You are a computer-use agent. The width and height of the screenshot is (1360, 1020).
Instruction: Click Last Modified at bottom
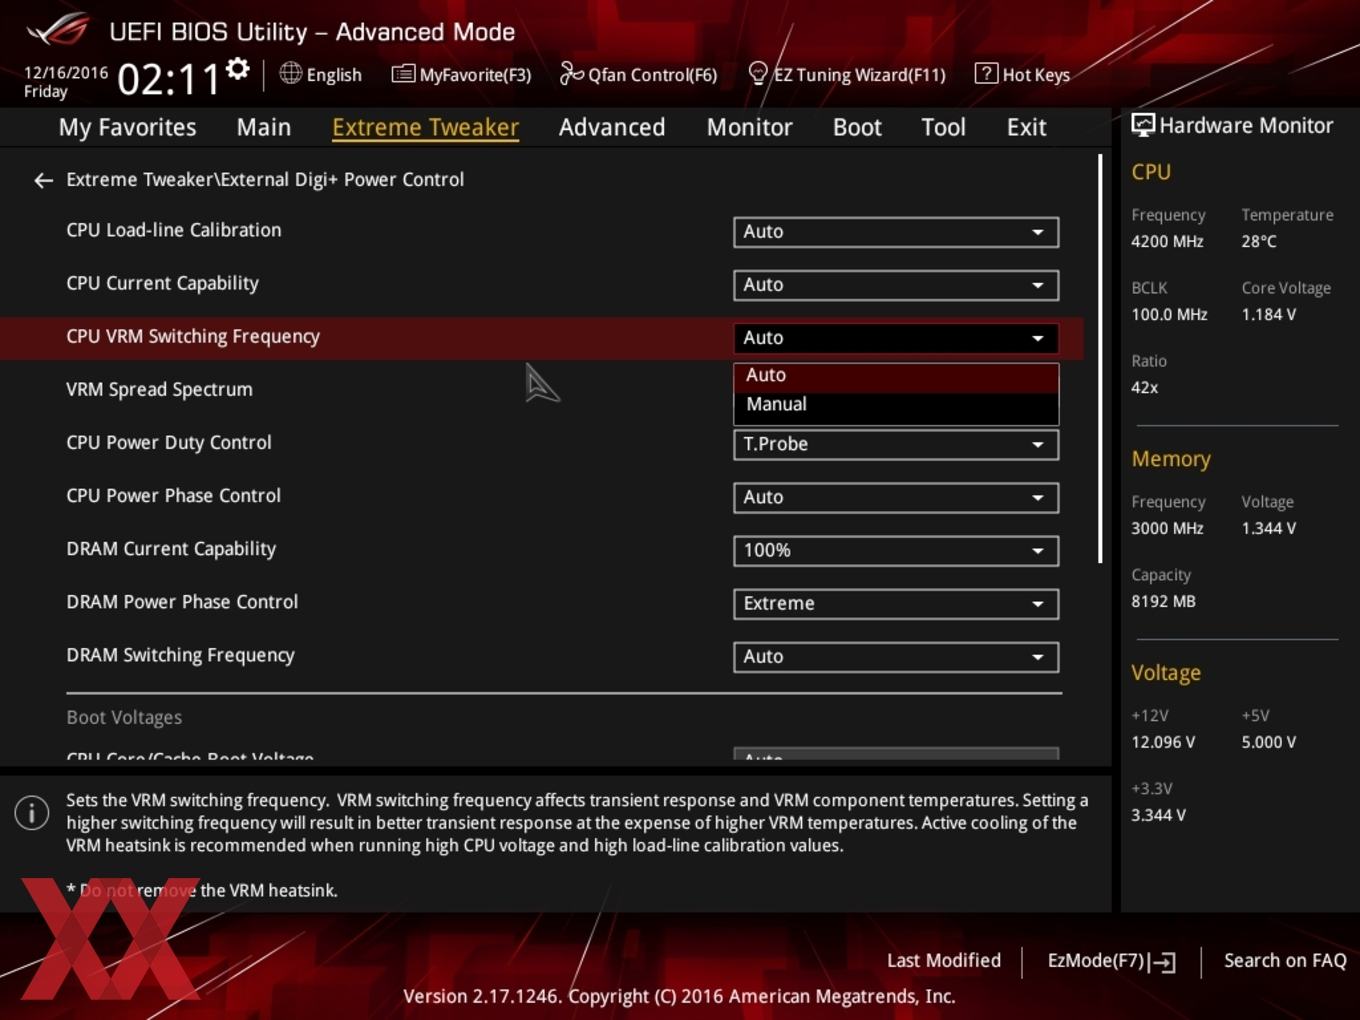pyautogui.click(x=943, y=960)
